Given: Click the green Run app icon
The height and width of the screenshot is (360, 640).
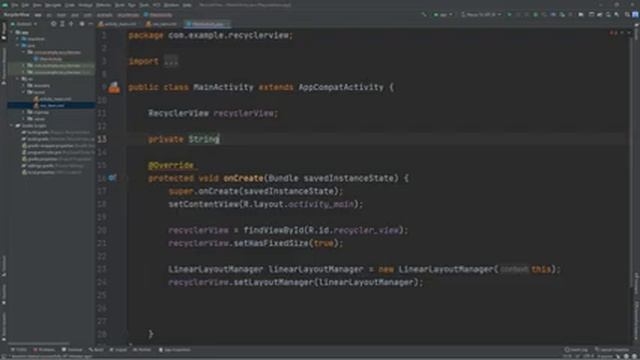Looking at the screenshot, I should 509,15.
